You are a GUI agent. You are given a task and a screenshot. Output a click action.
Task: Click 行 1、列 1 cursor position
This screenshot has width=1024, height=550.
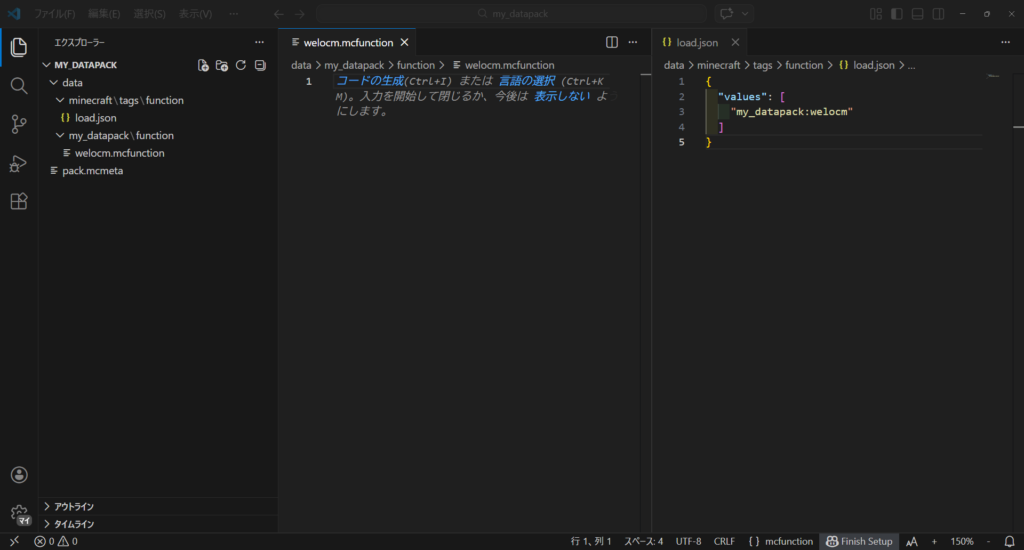tap(591, 542)
